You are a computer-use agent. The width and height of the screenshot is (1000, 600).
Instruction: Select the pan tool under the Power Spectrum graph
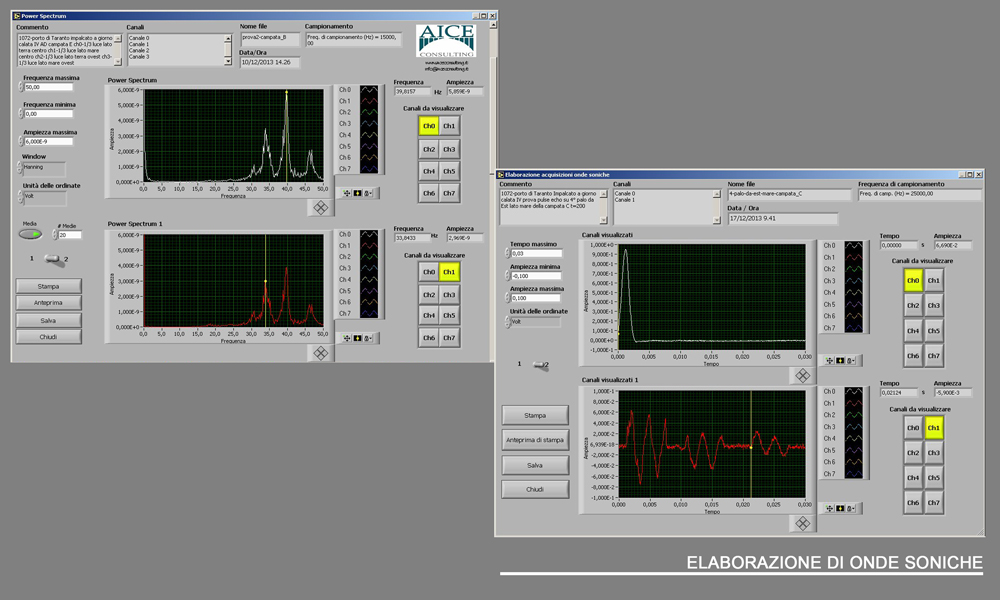click(368, 193)
